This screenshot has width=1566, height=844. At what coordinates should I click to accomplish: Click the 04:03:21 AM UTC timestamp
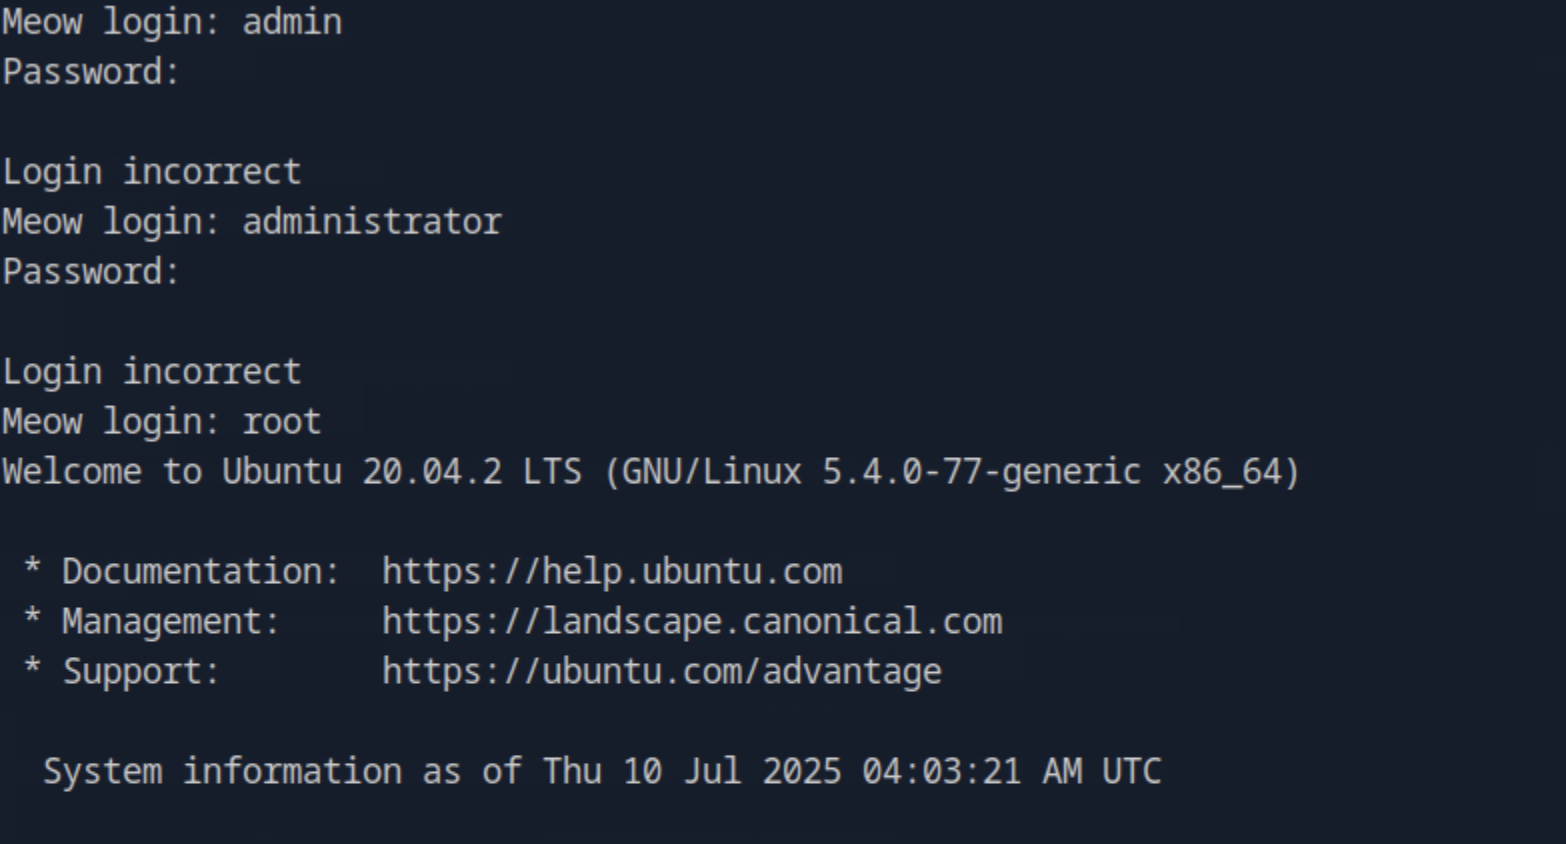click(1011, 772)
